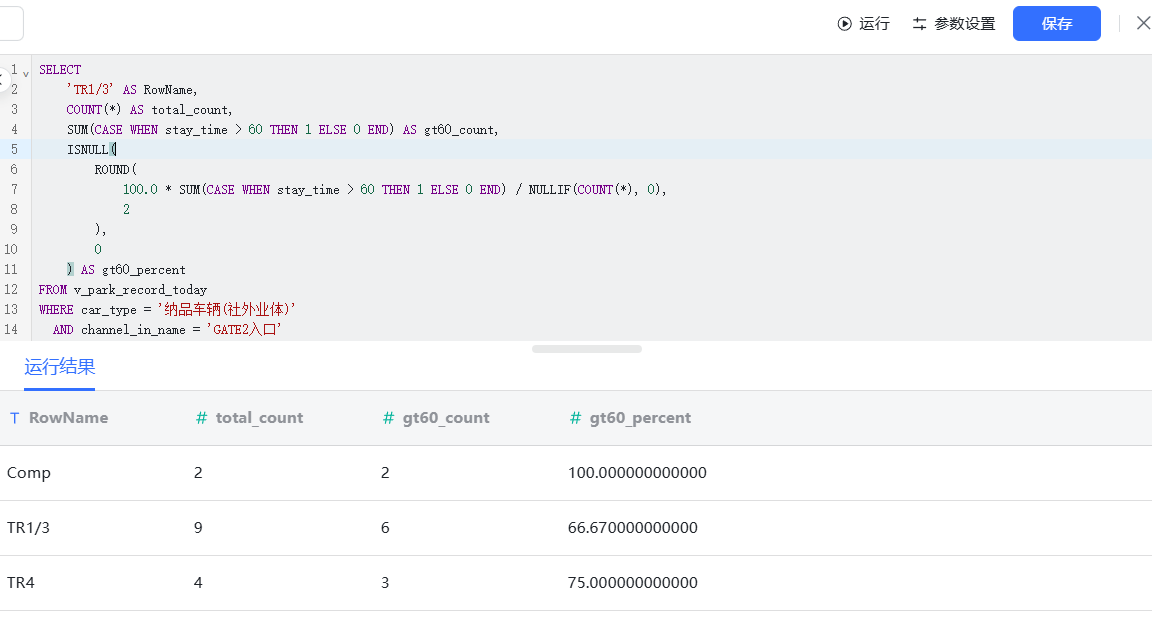Select the Comp result row
The image size is (1152, 634).
click(x=576, y=473)
